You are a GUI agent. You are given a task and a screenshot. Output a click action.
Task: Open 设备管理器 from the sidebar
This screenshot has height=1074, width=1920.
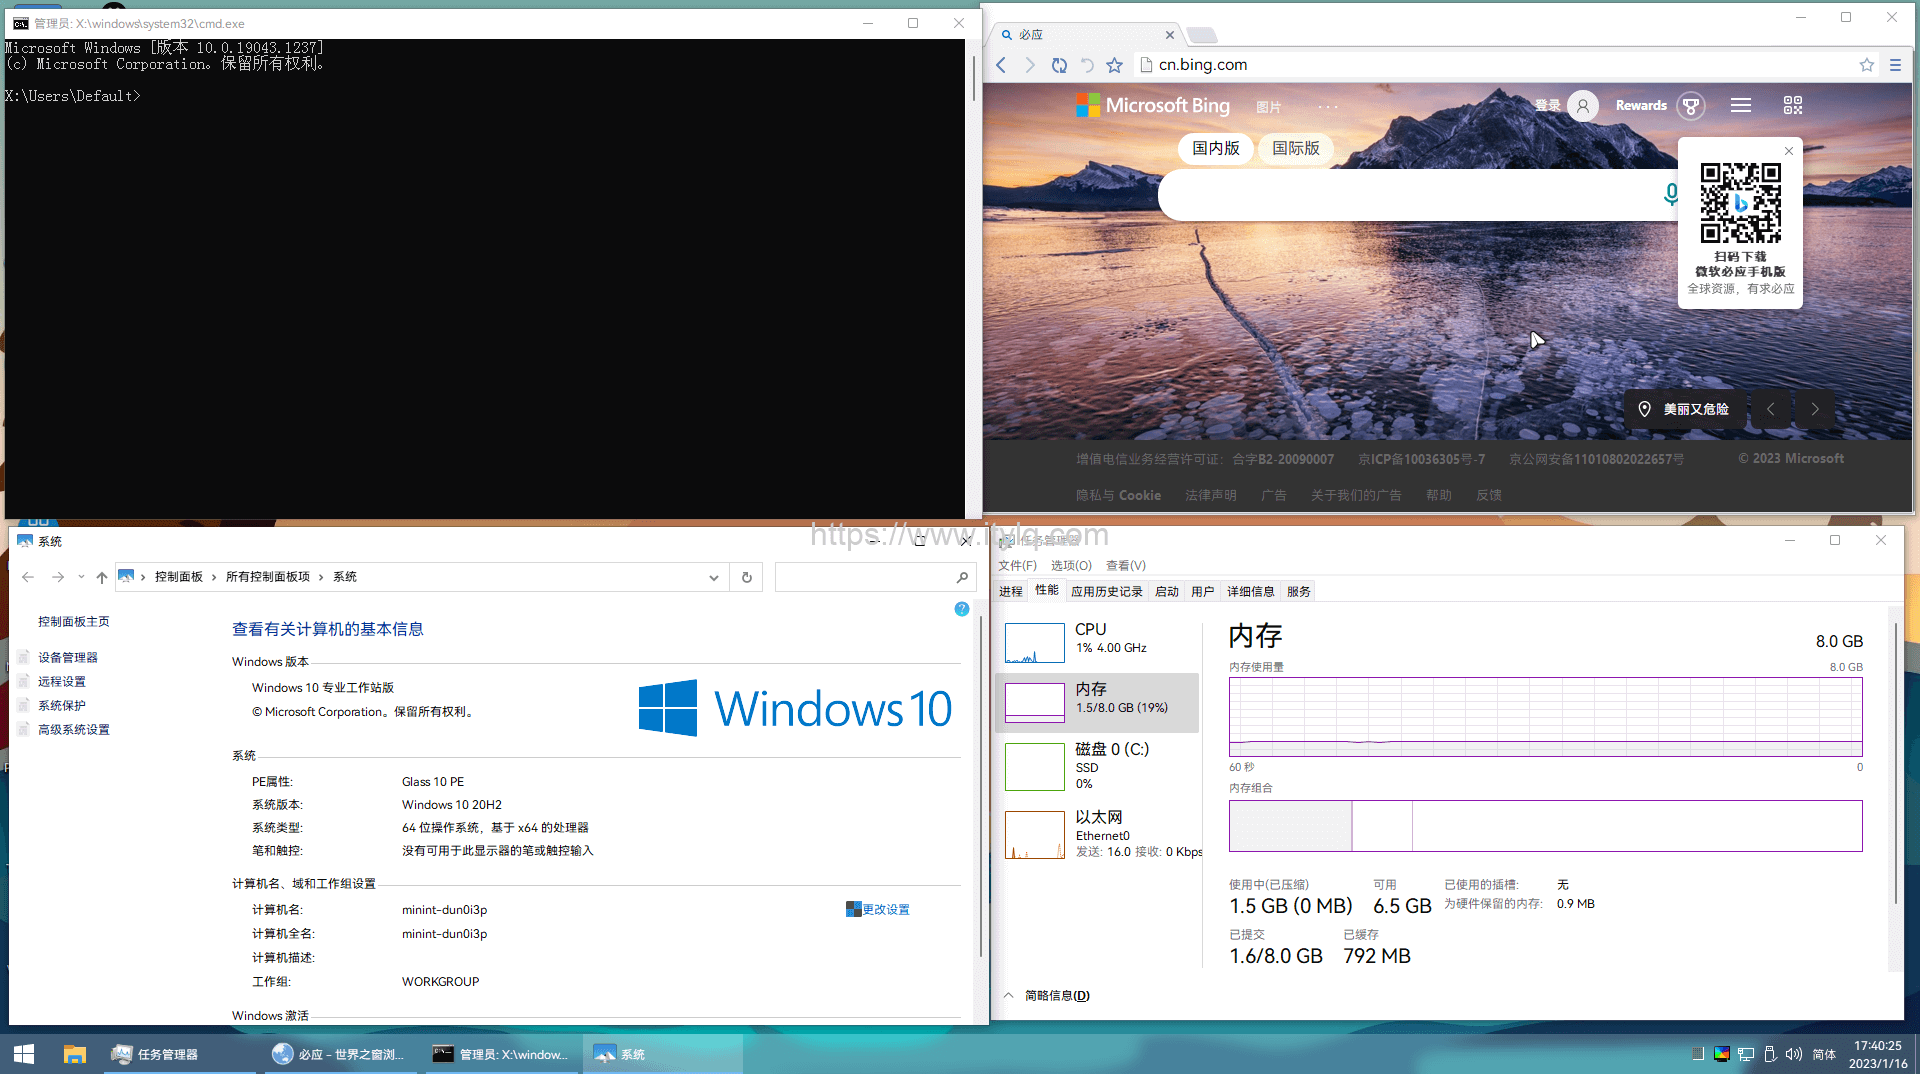click(68, 657)
